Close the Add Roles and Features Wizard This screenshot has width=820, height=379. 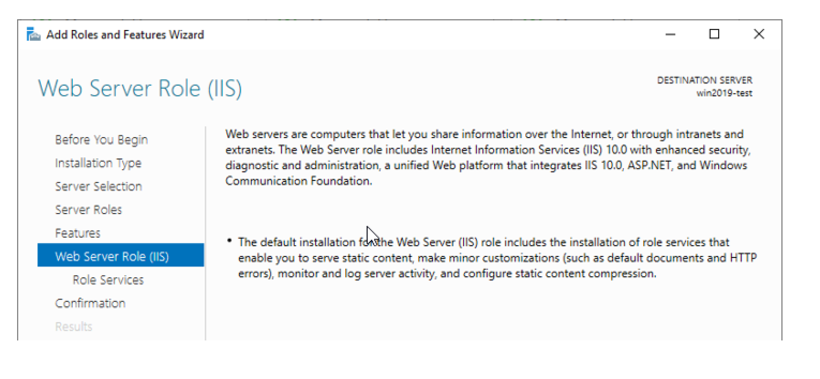click(x=759, y=35)
